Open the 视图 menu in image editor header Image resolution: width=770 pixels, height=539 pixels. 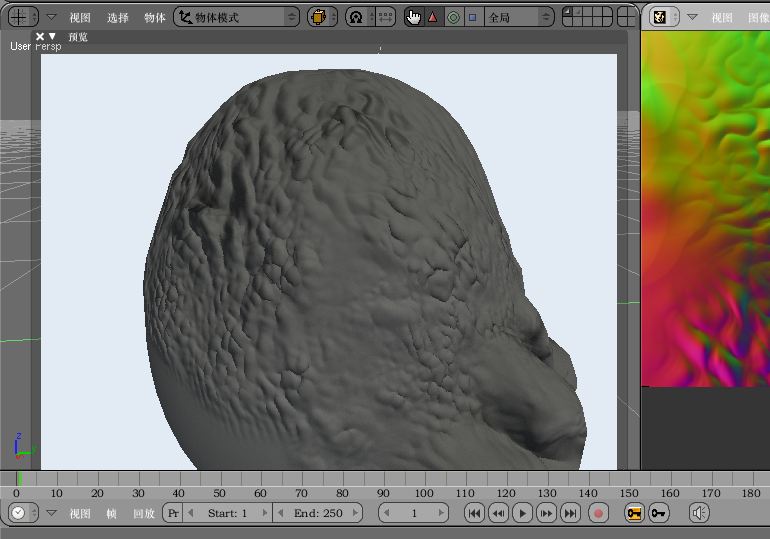pyautogui.click(x=722, y=18)
